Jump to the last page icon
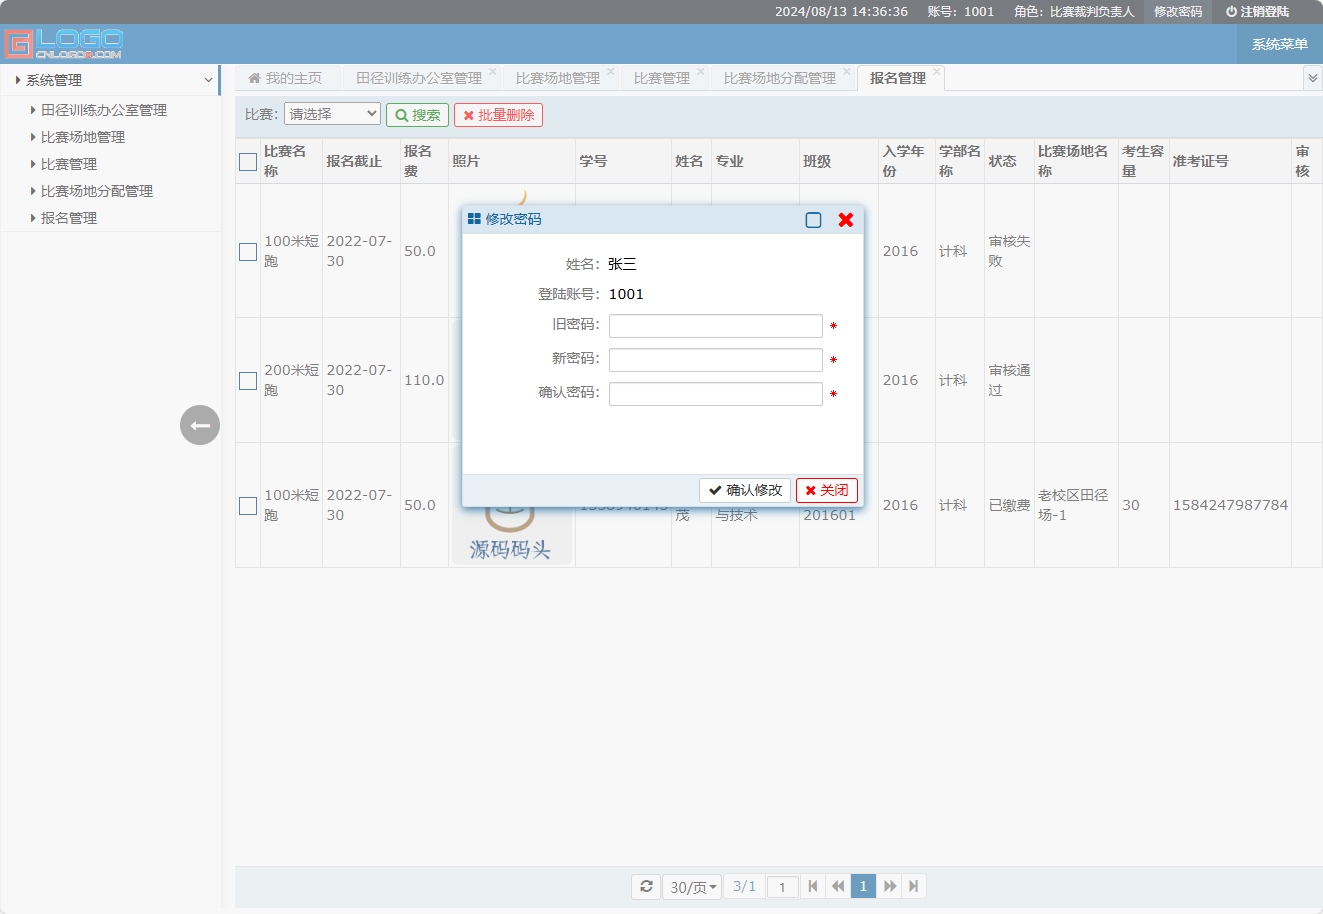This screenshot has height=914, width=1323. click(914, 886)
